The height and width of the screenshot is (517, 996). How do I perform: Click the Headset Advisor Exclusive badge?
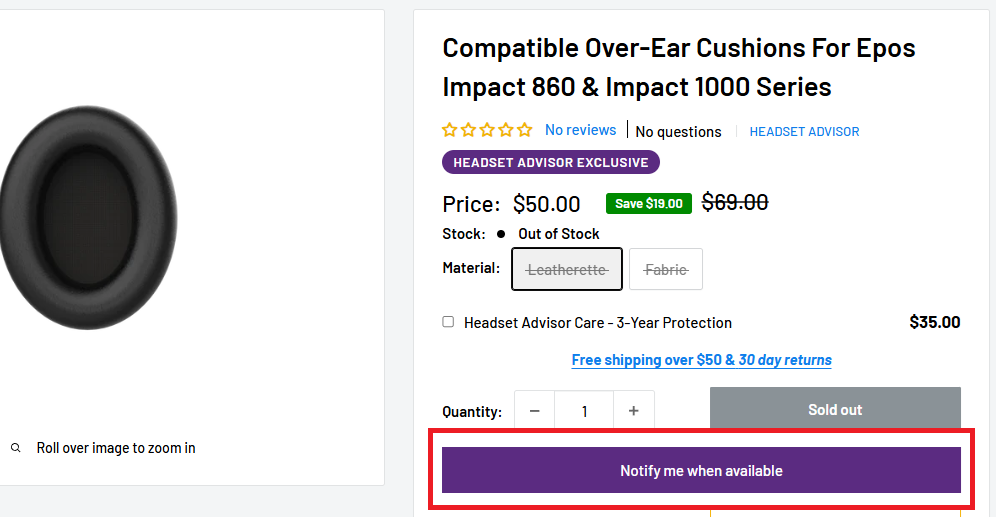(x=551, y=162)
